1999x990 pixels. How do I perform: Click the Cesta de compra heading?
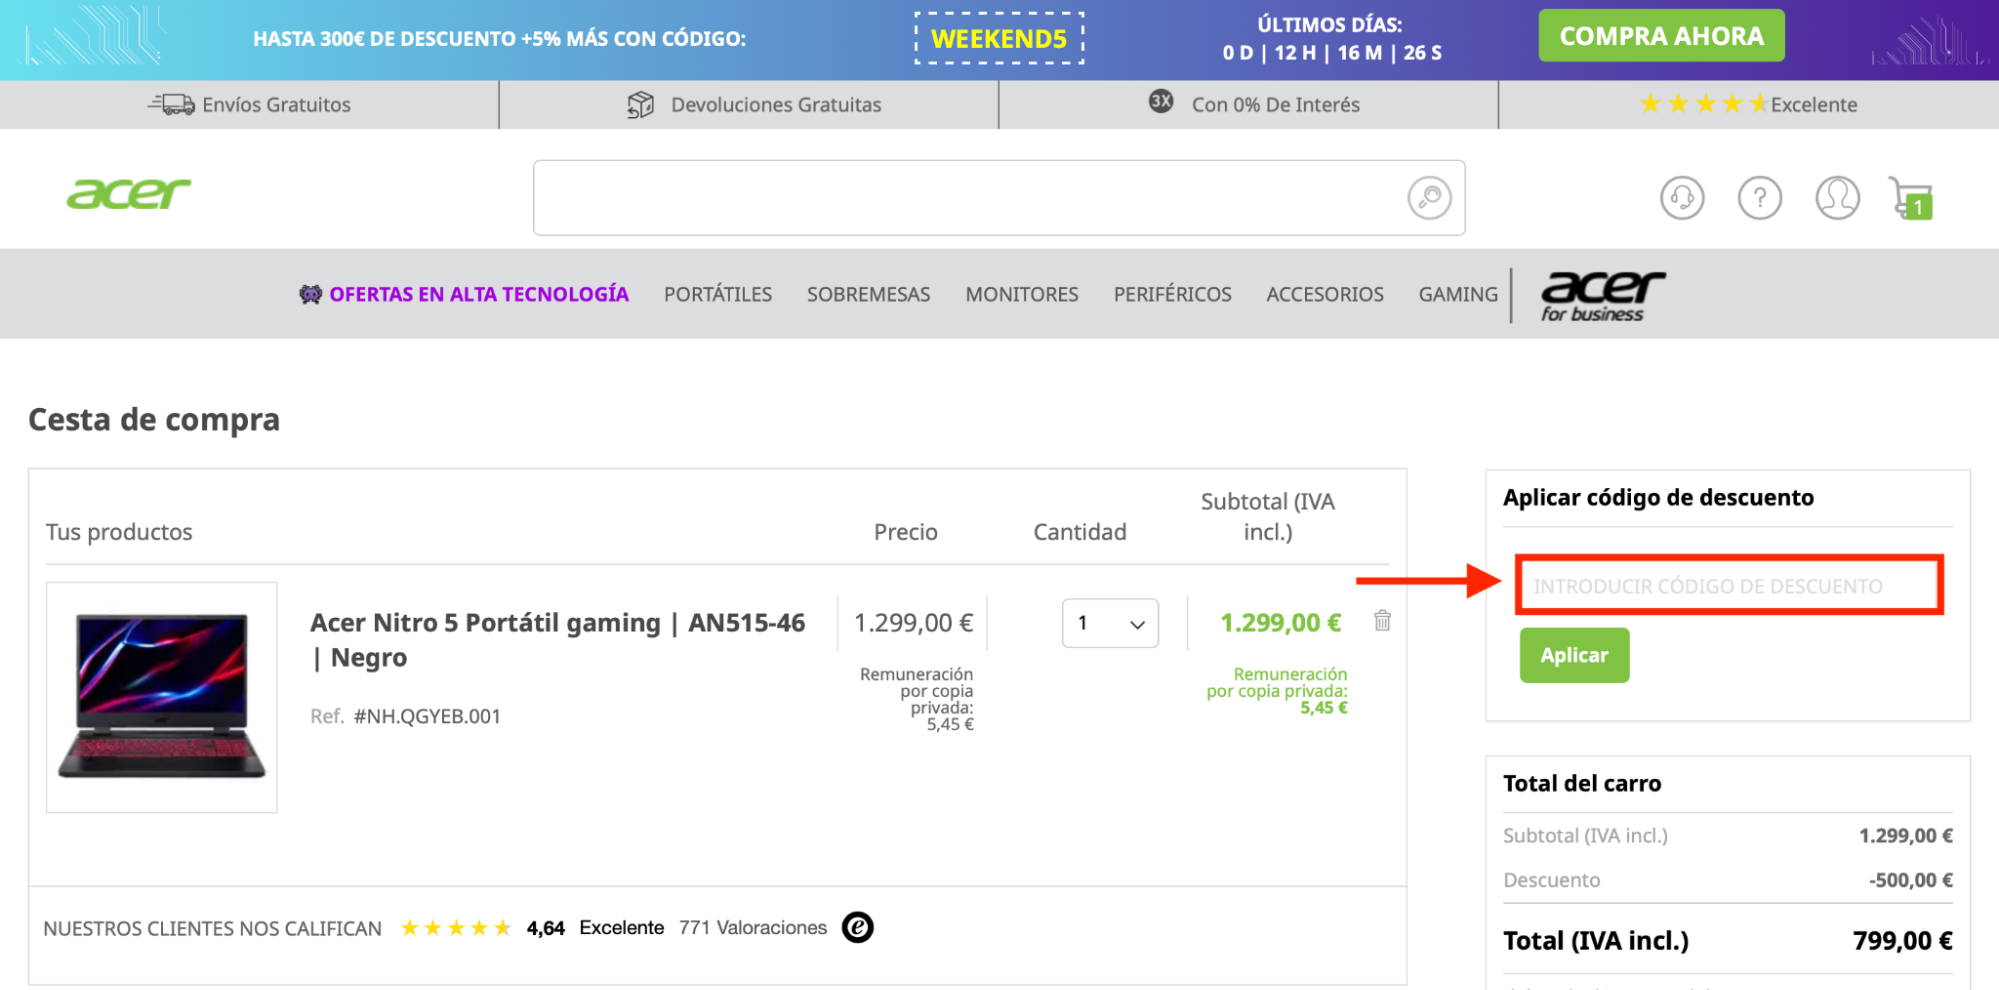(x=154, y=420)
